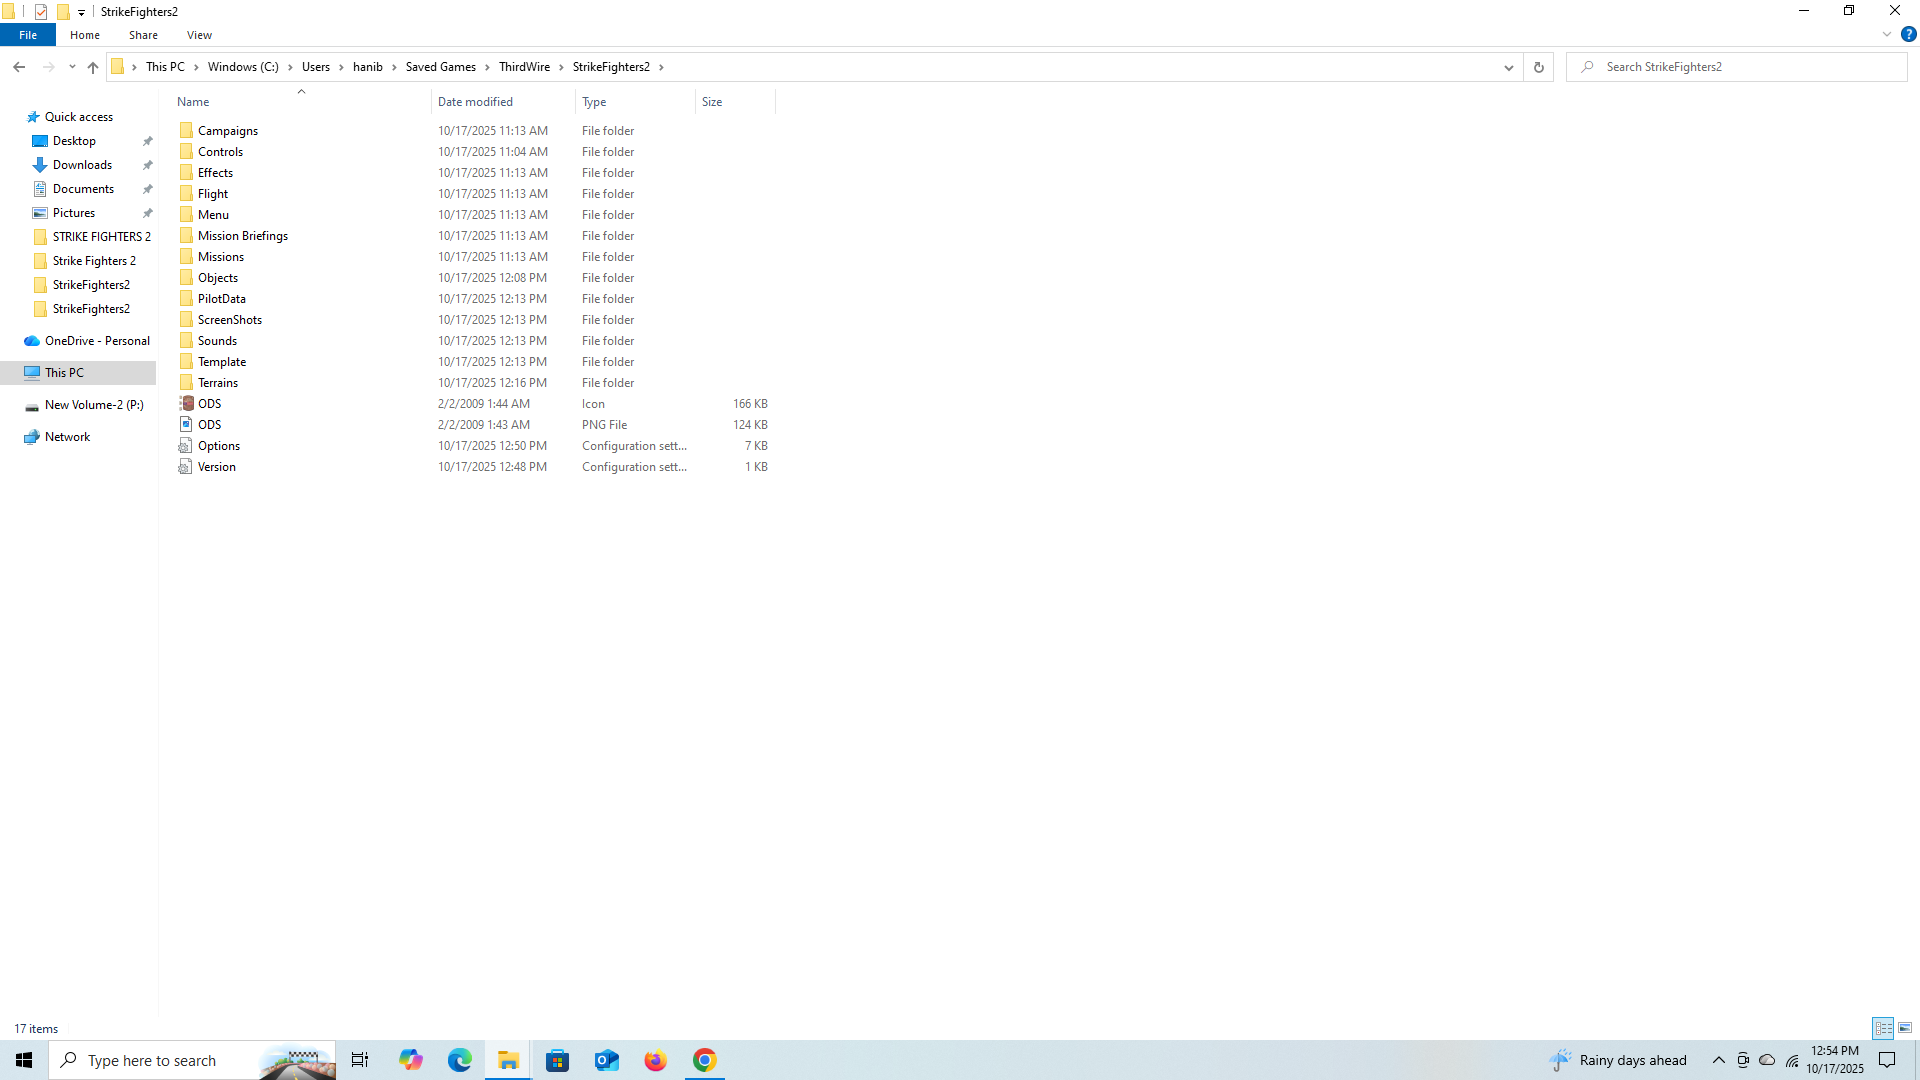This screenshot has width=1920, height=1080.
Task: Open the Help question mark icon
Action: coord(1908,34)
